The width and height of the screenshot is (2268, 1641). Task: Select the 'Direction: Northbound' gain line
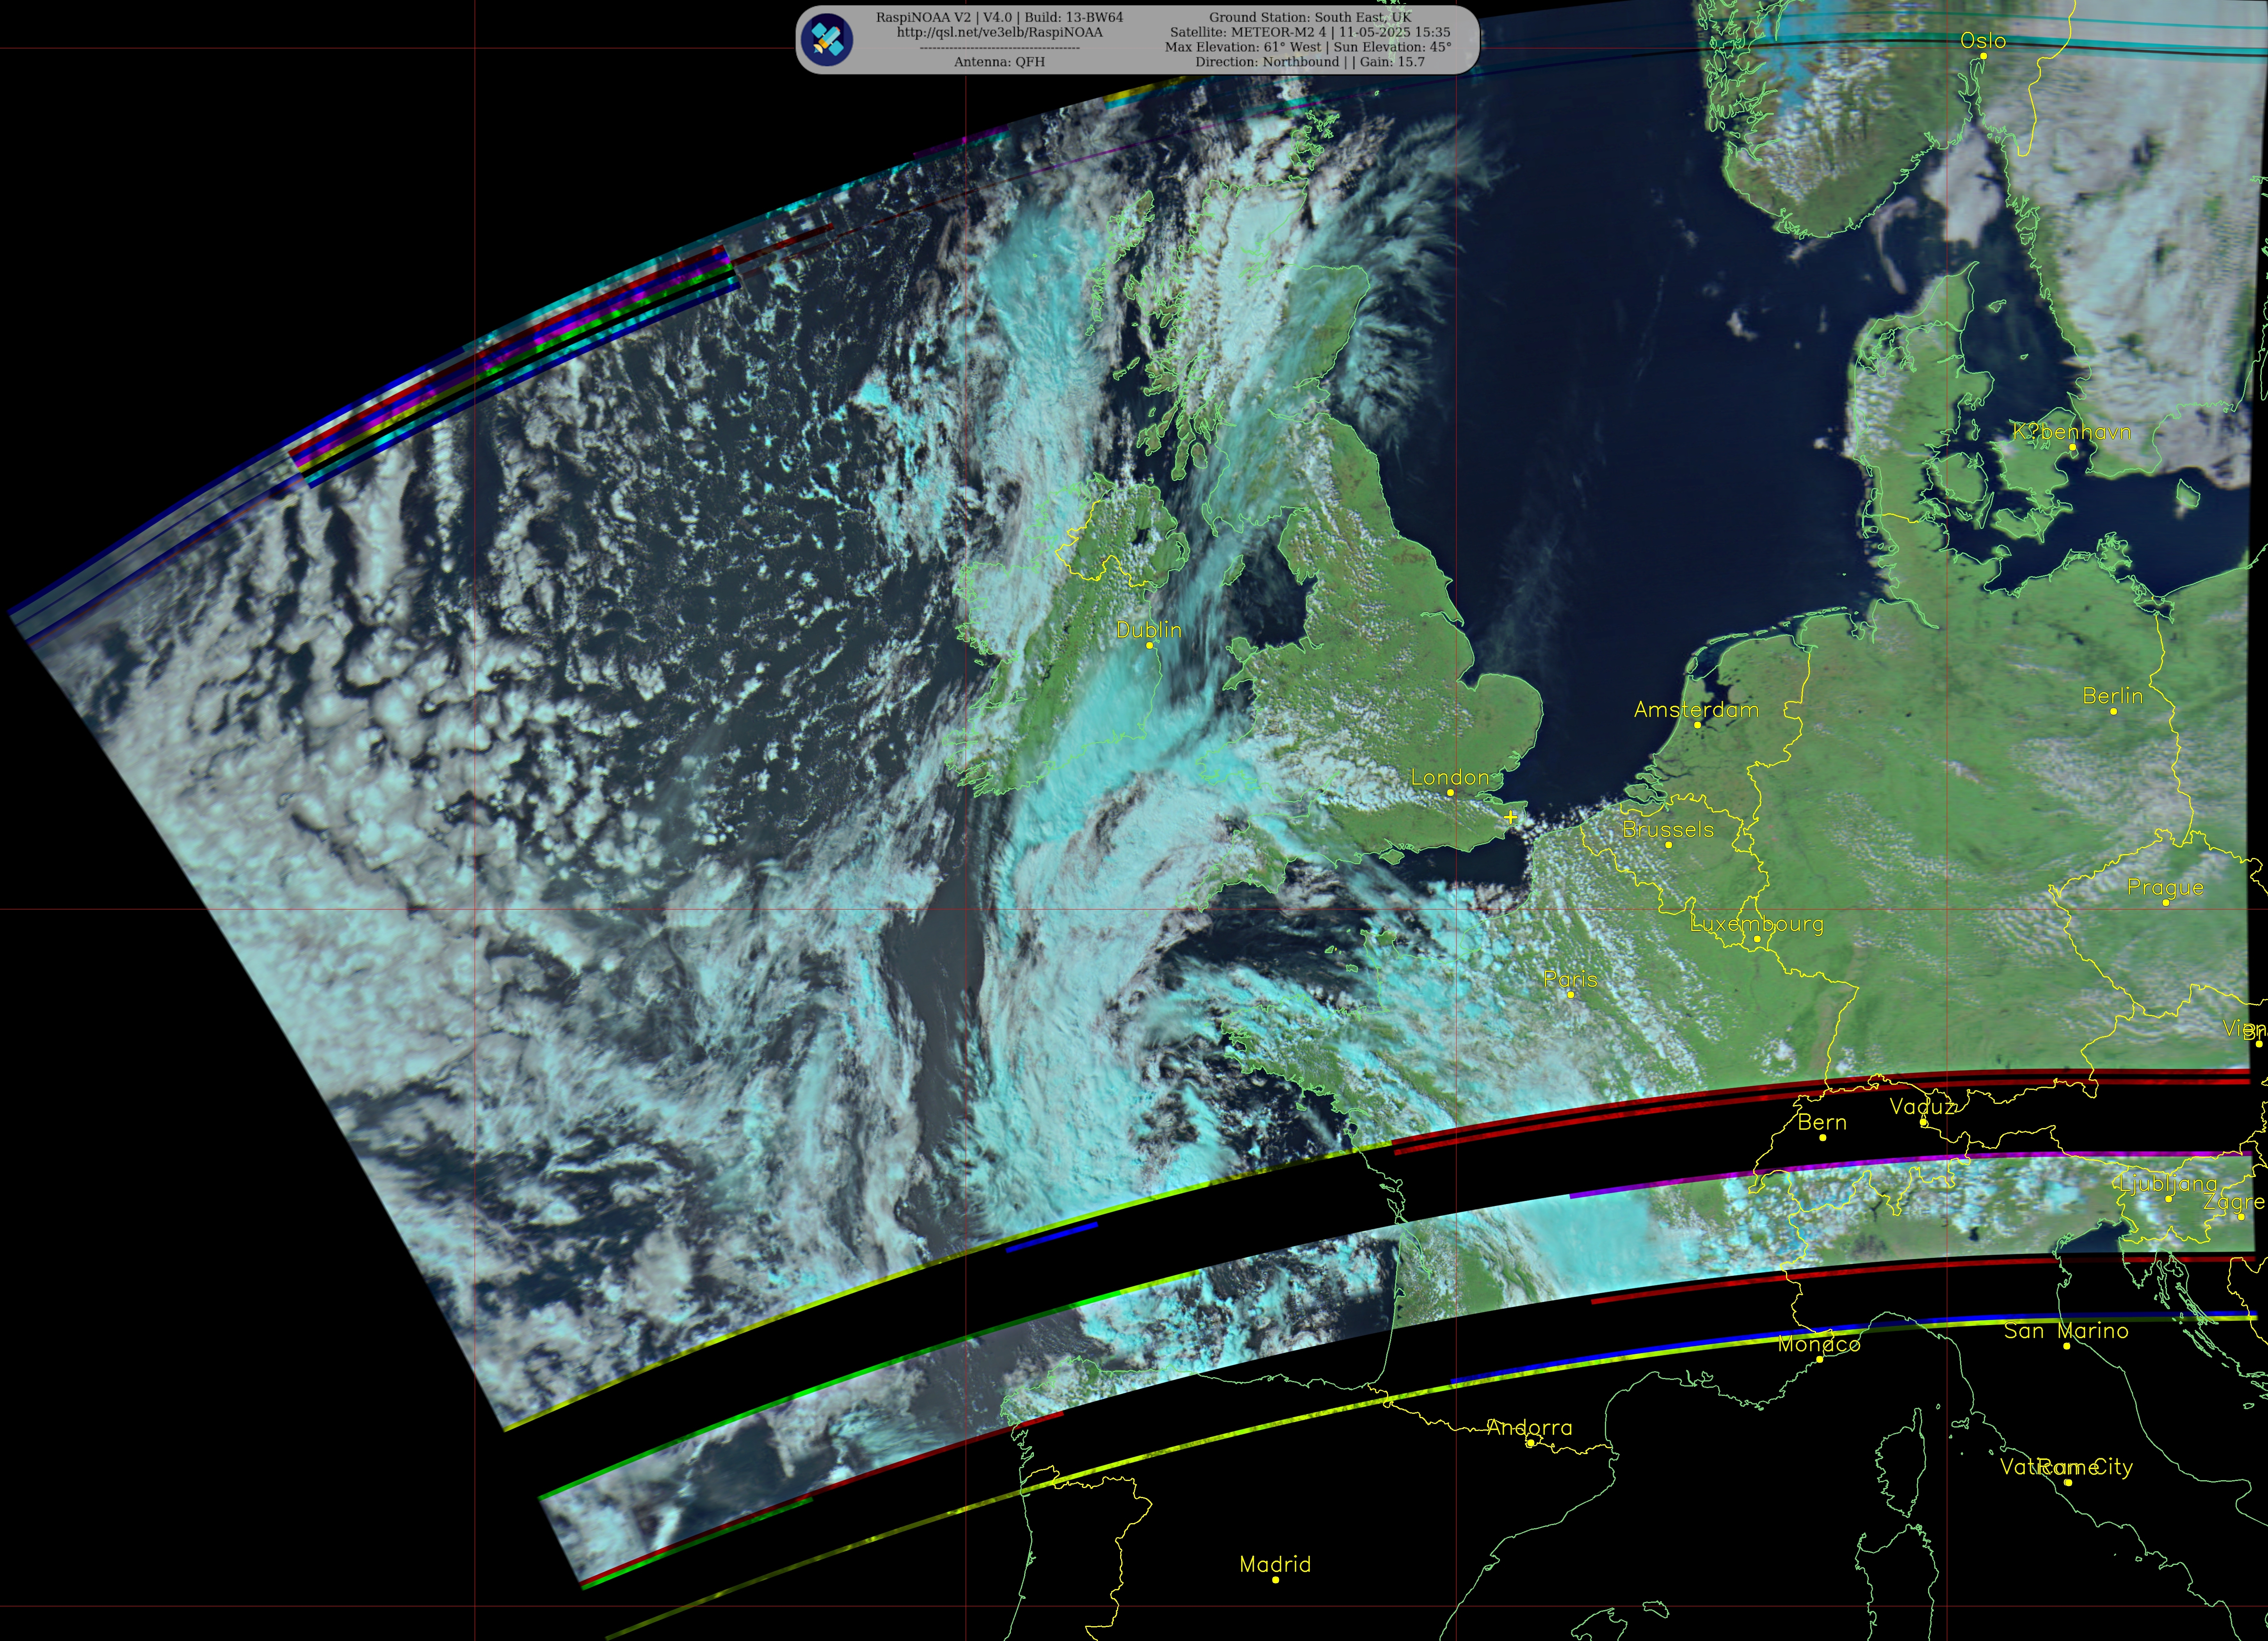tap(1310, 62)
